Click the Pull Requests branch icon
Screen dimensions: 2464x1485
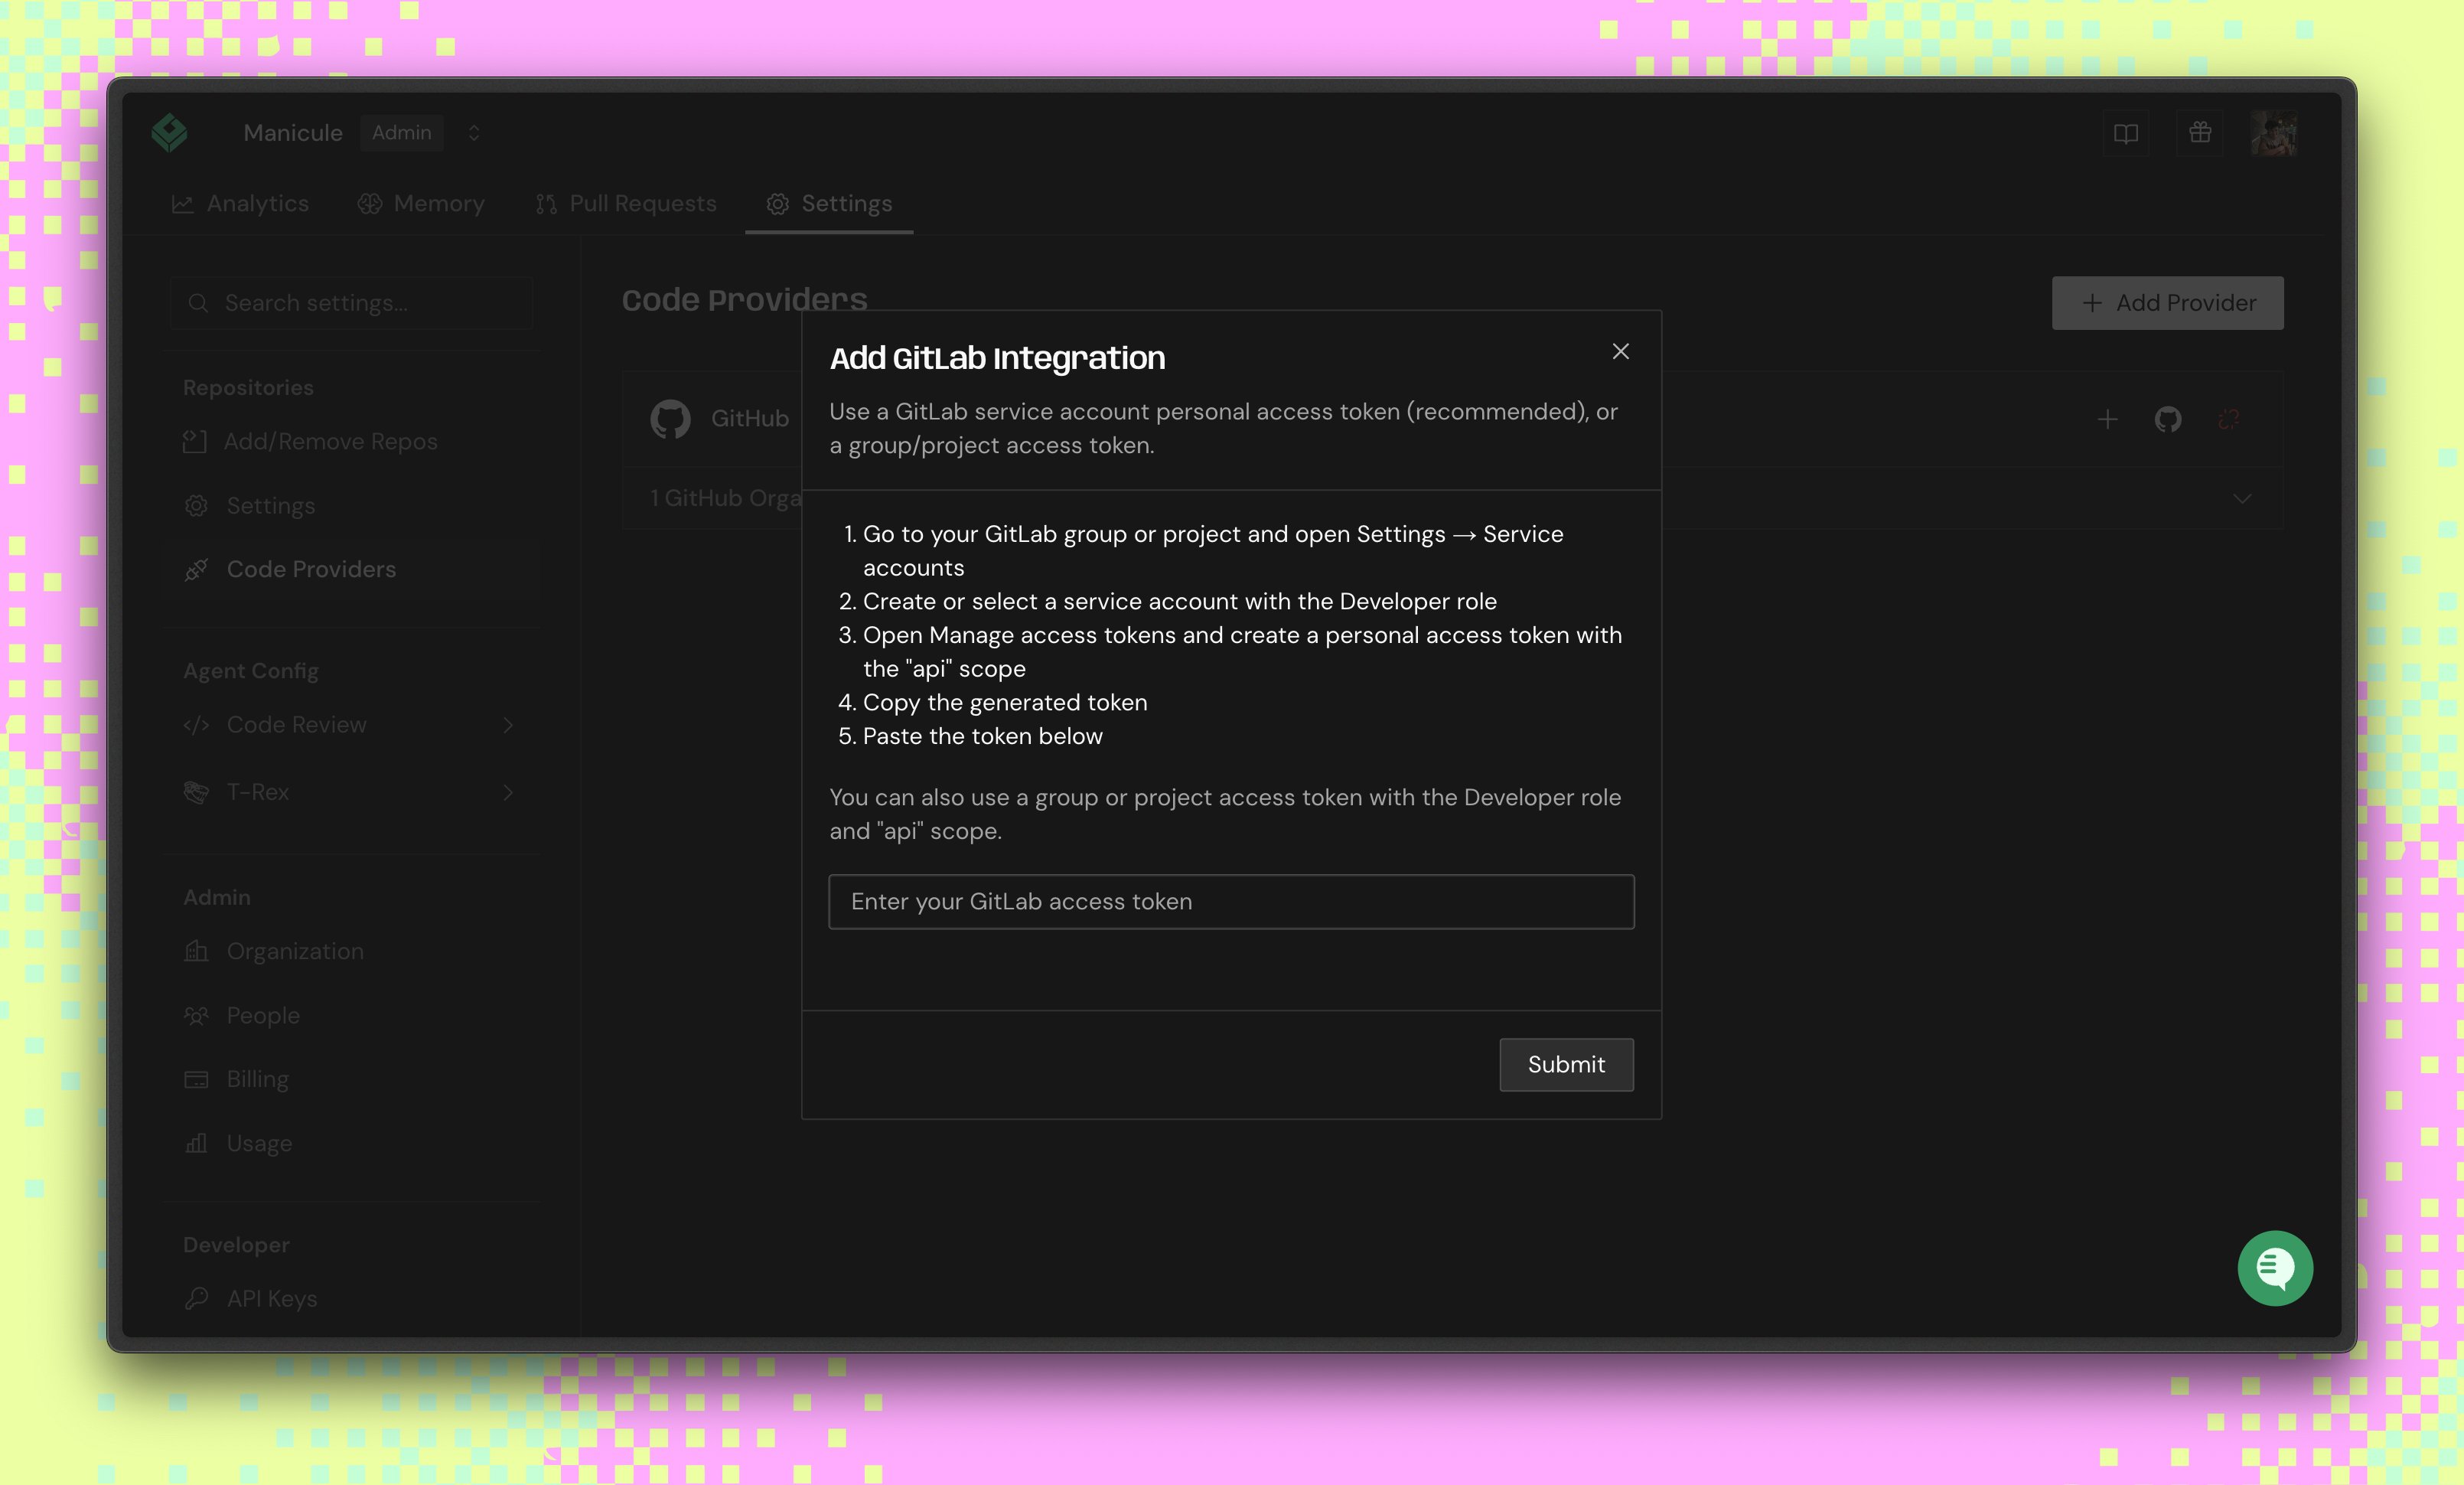pyautogui.click(x=546, y=204)
